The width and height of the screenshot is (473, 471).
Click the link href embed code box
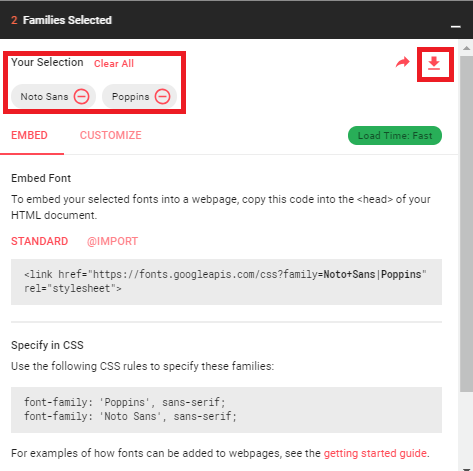click(226, 282)
